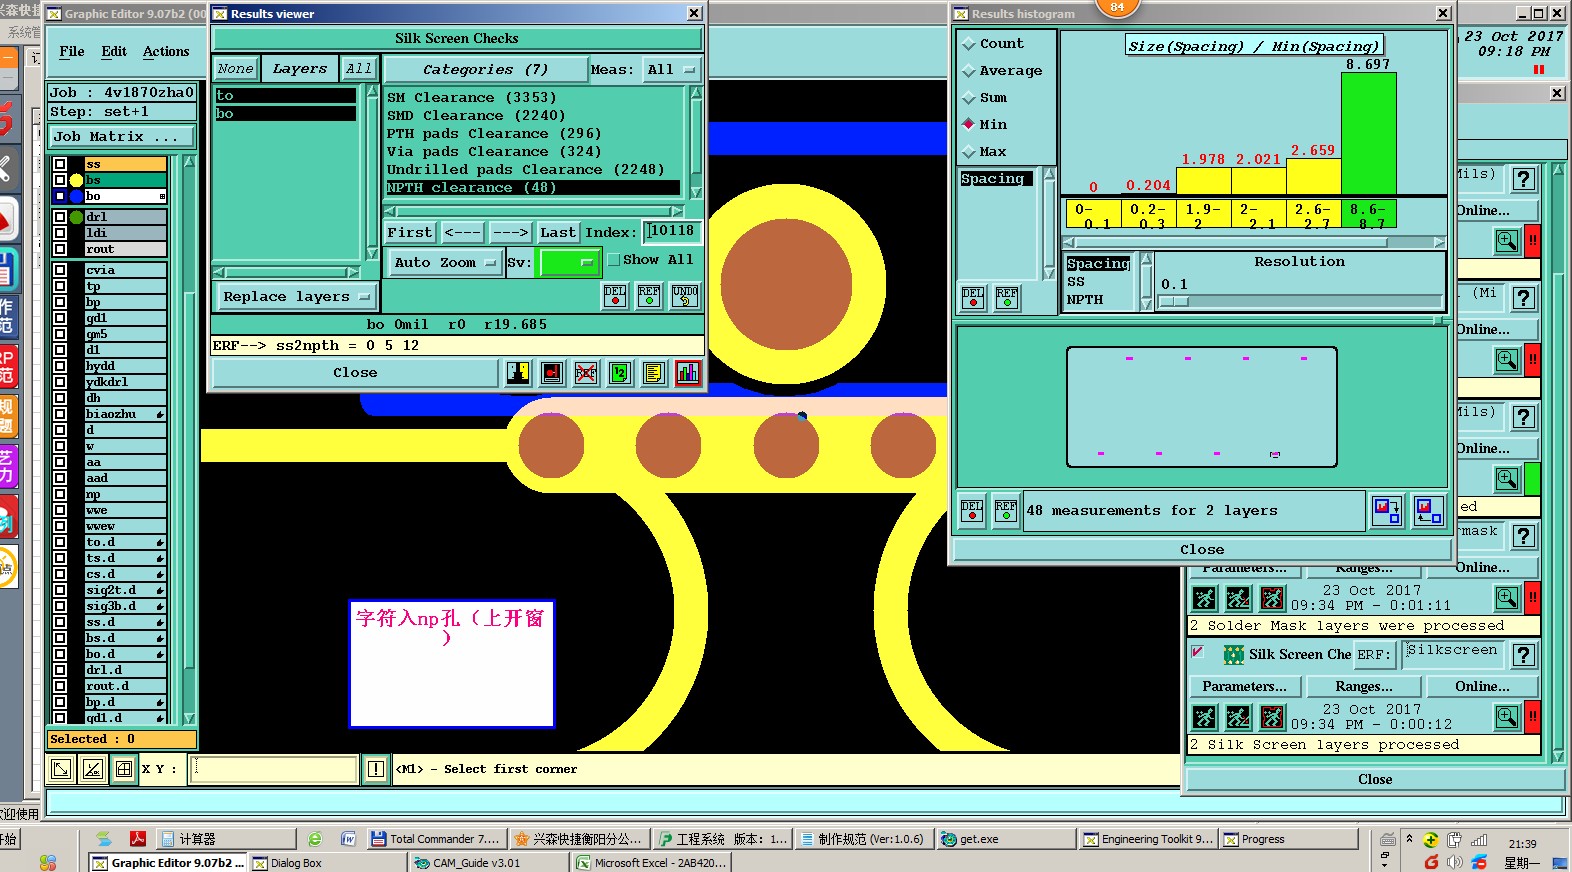This screenshot has height=872, width=1572.
Task: Click red-framed running-man icon in Silk Screen row
Action: [x=1272, y=717]
